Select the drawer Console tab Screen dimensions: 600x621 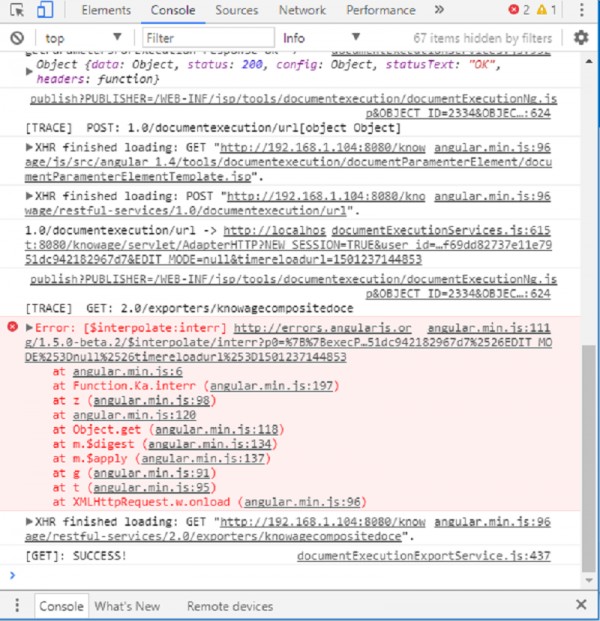(61, 606)
